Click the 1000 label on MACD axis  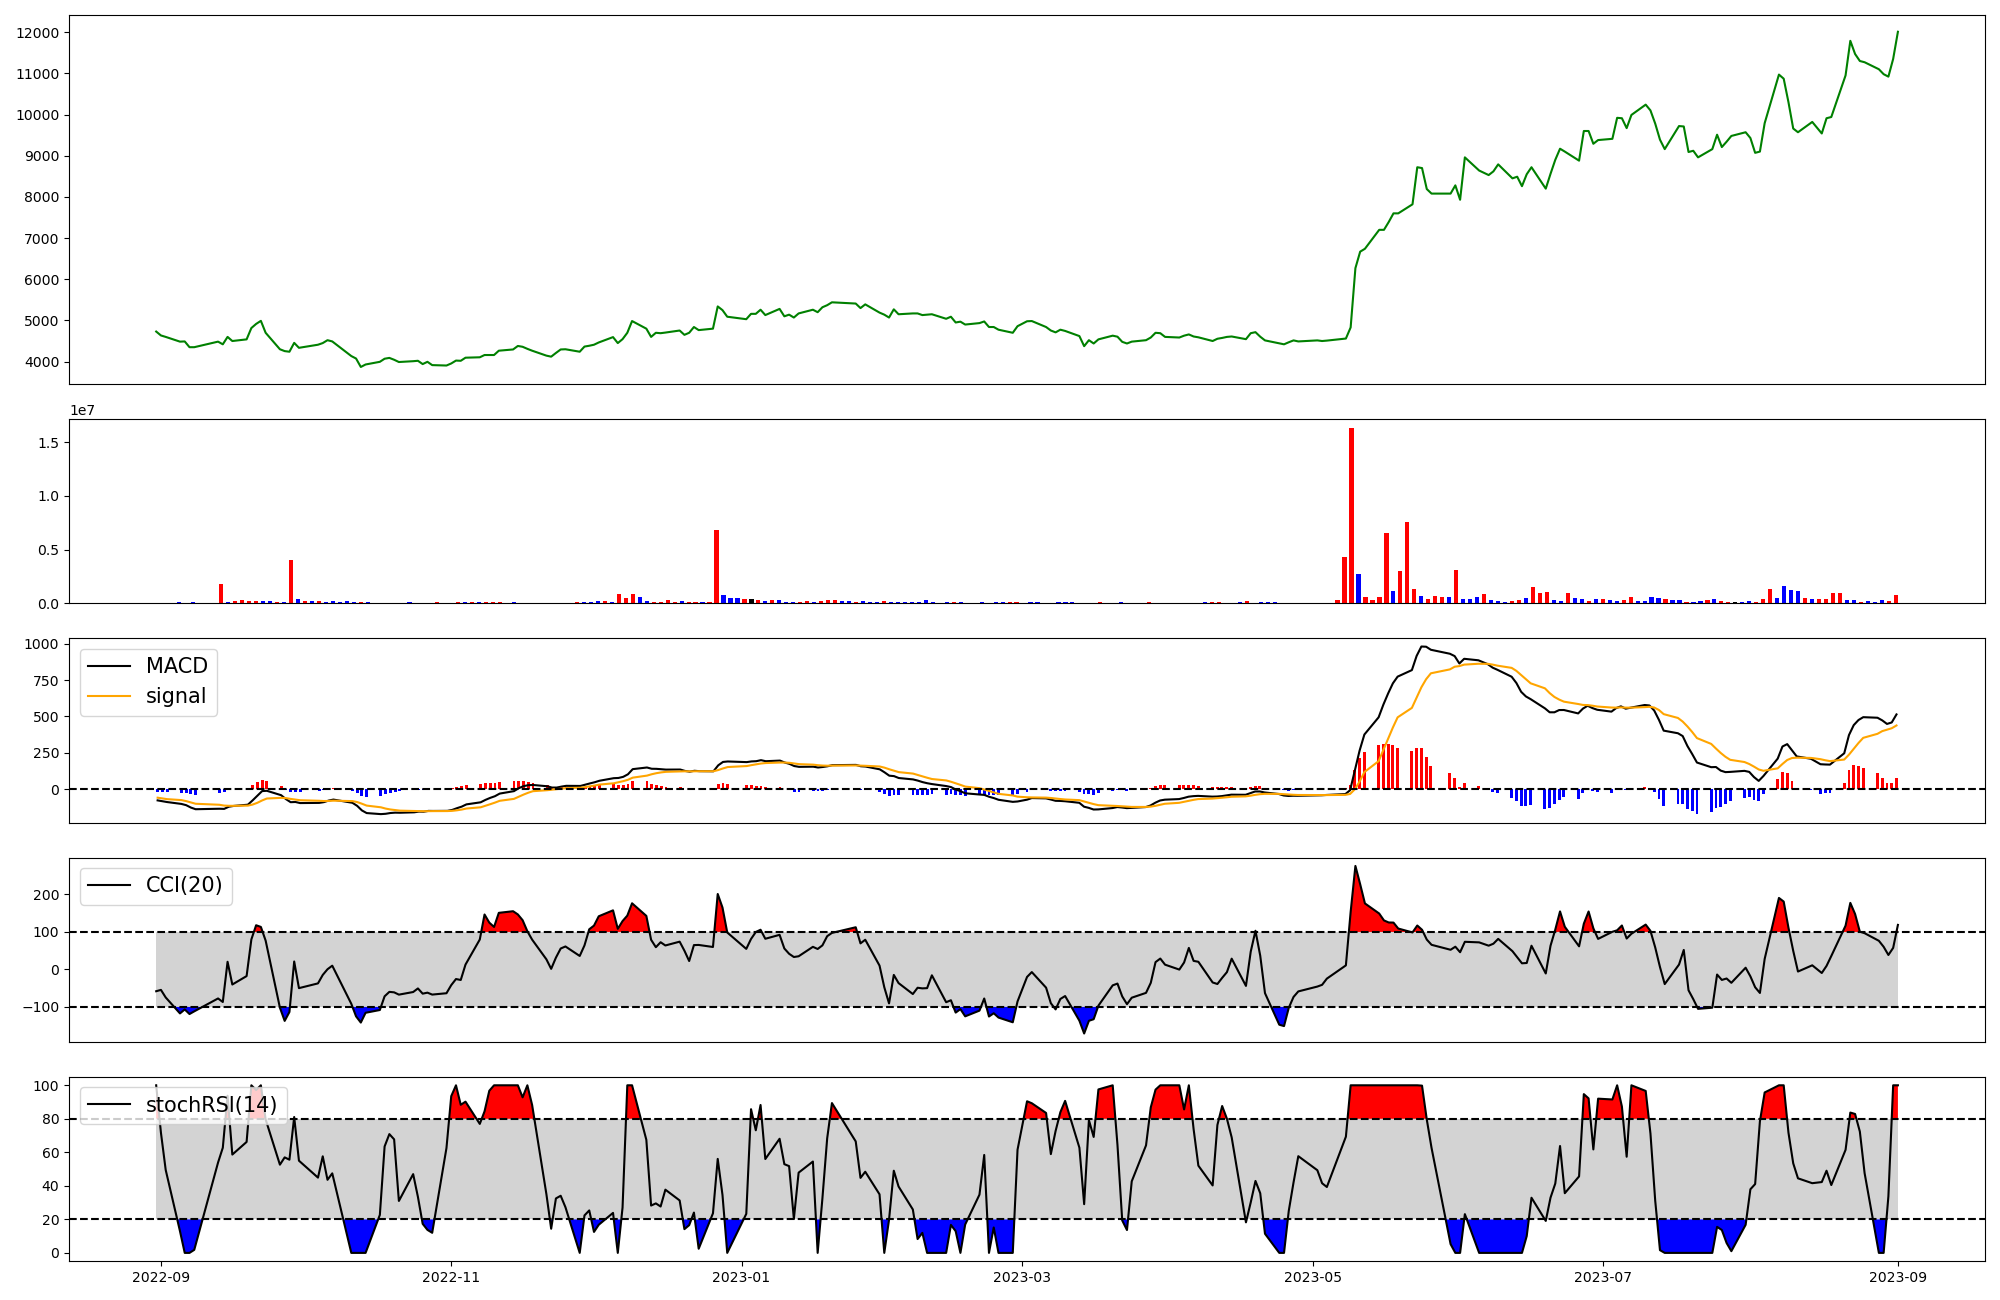click(42, 644)
